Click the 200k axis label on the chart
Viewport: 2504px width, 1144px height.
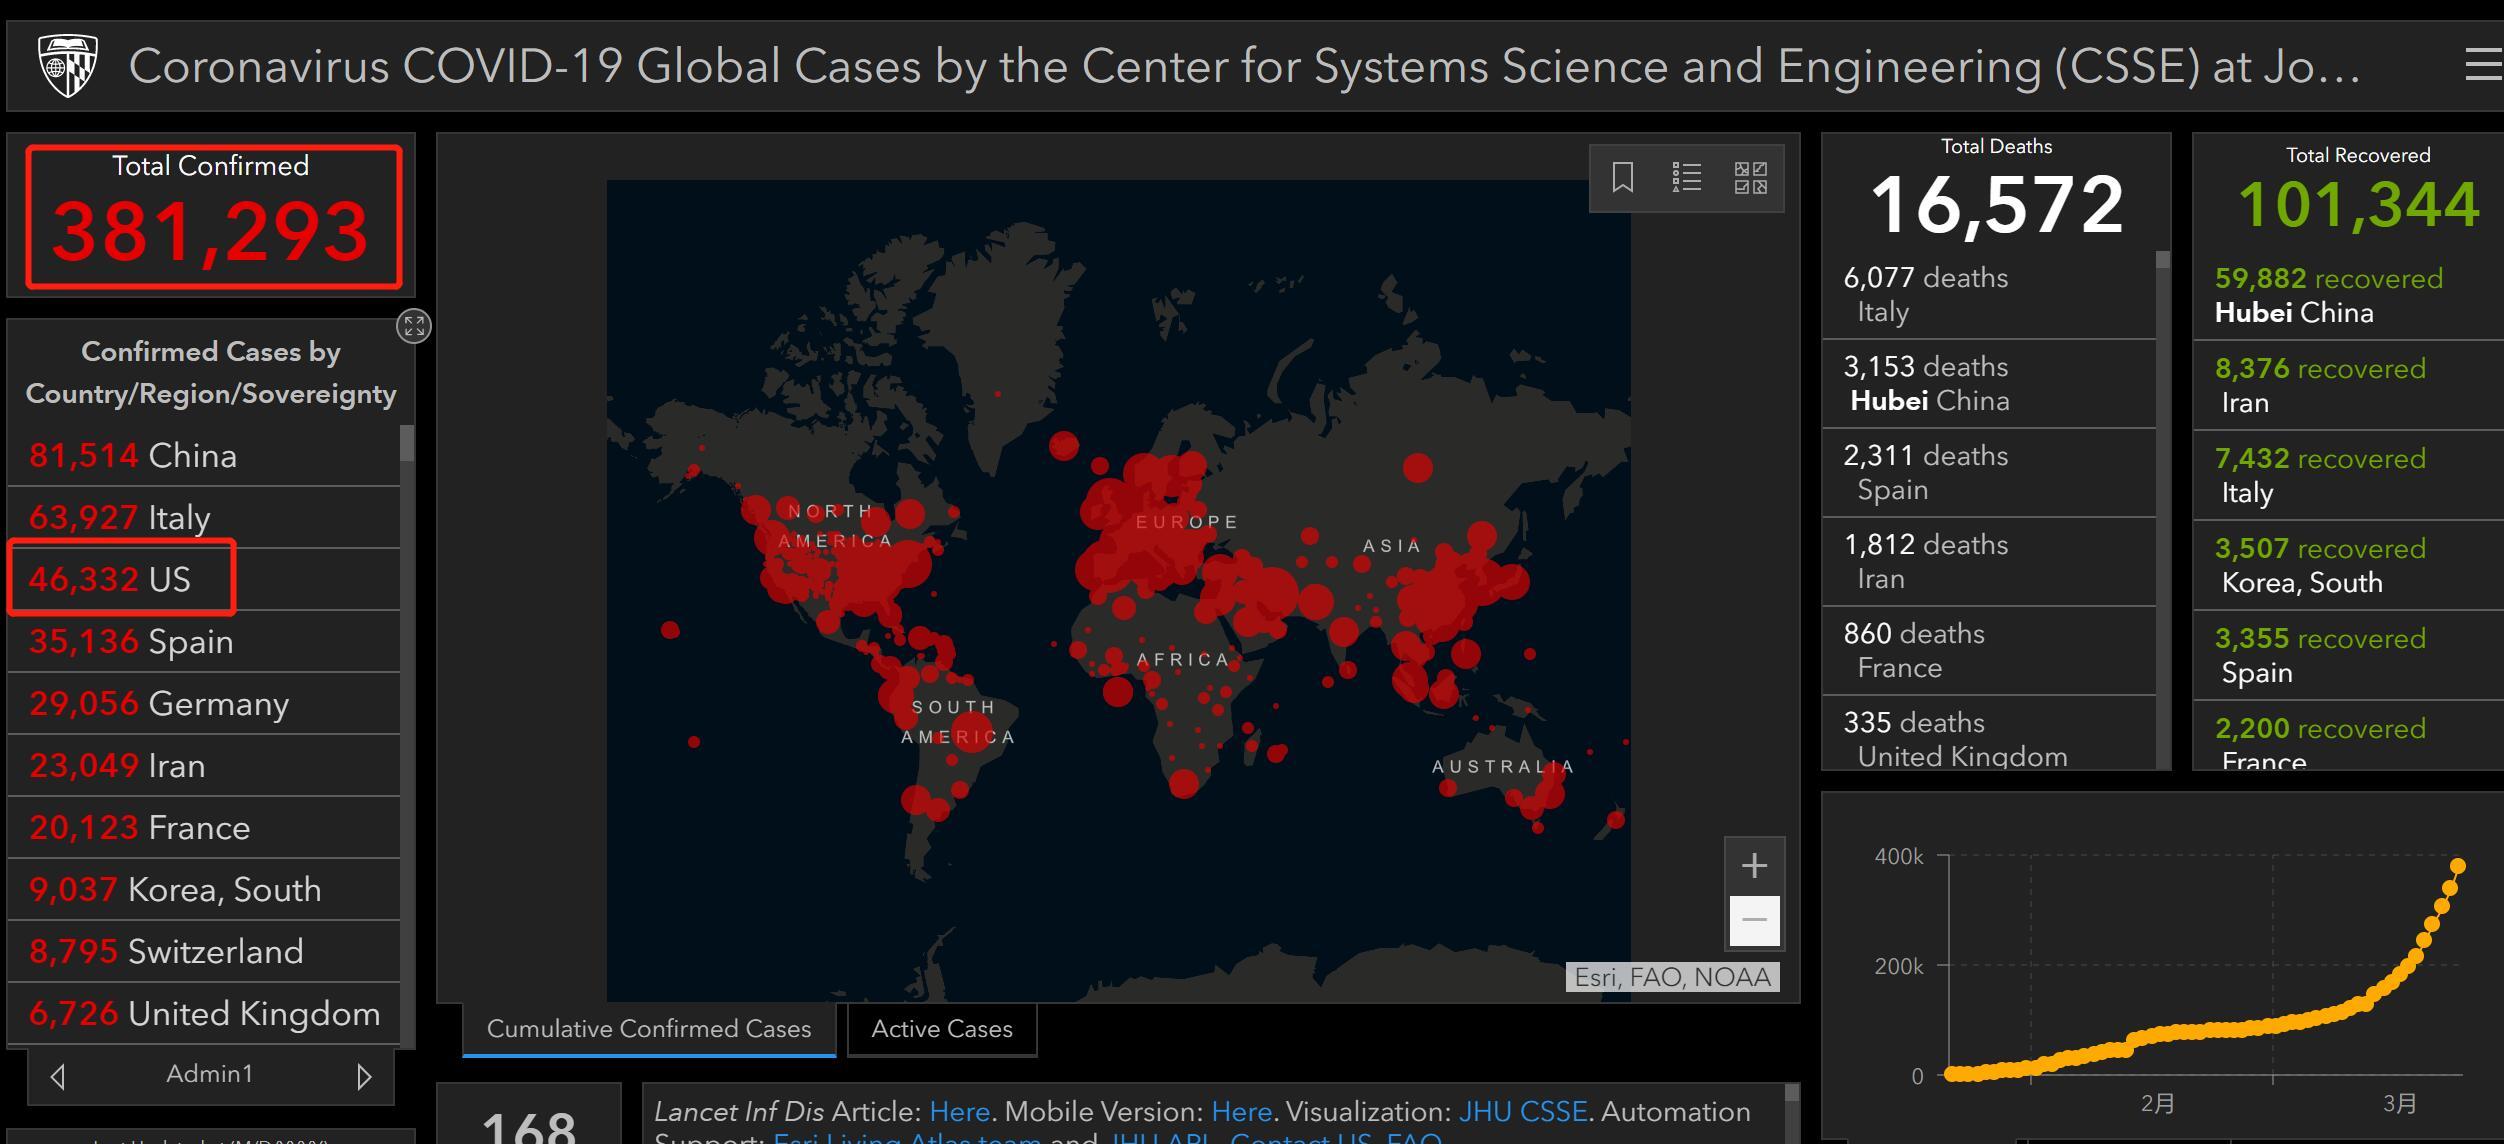[x=1899, y=967]
